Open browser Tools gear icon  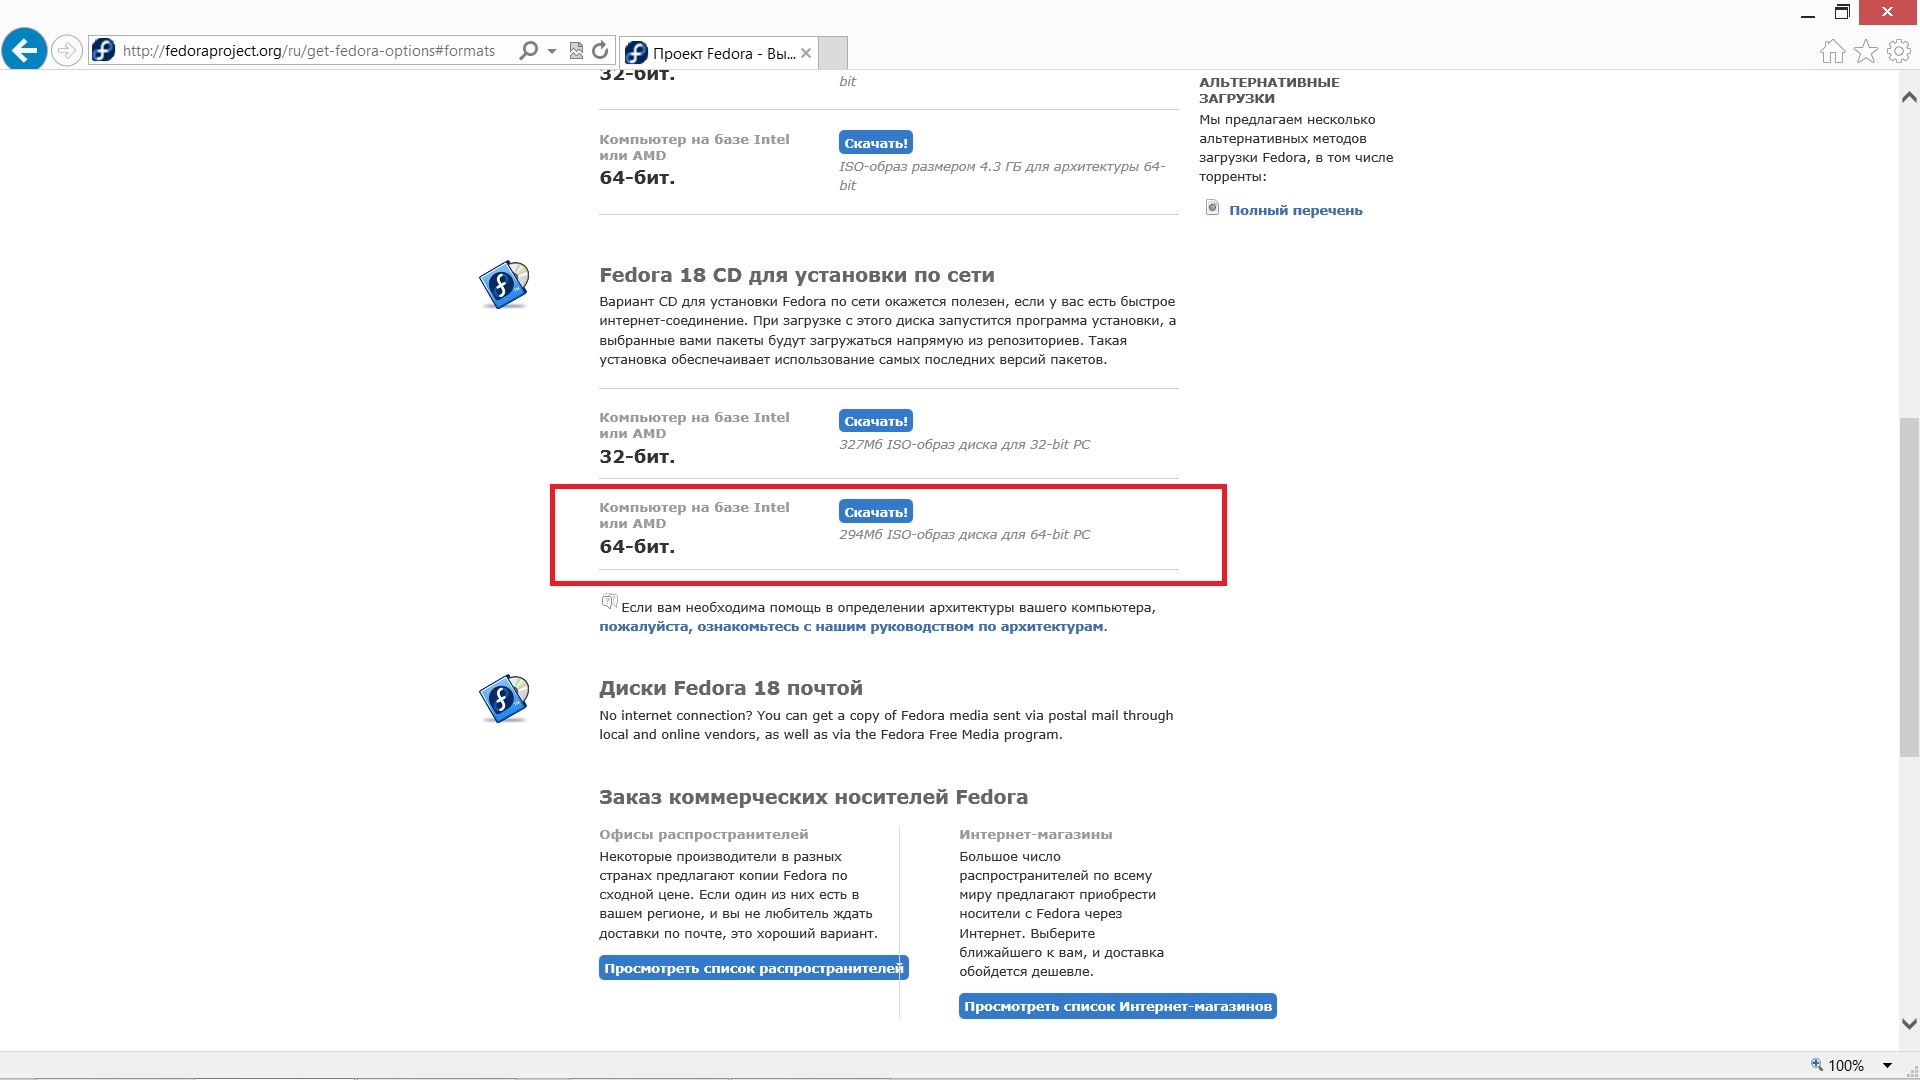click(1899, 51)
